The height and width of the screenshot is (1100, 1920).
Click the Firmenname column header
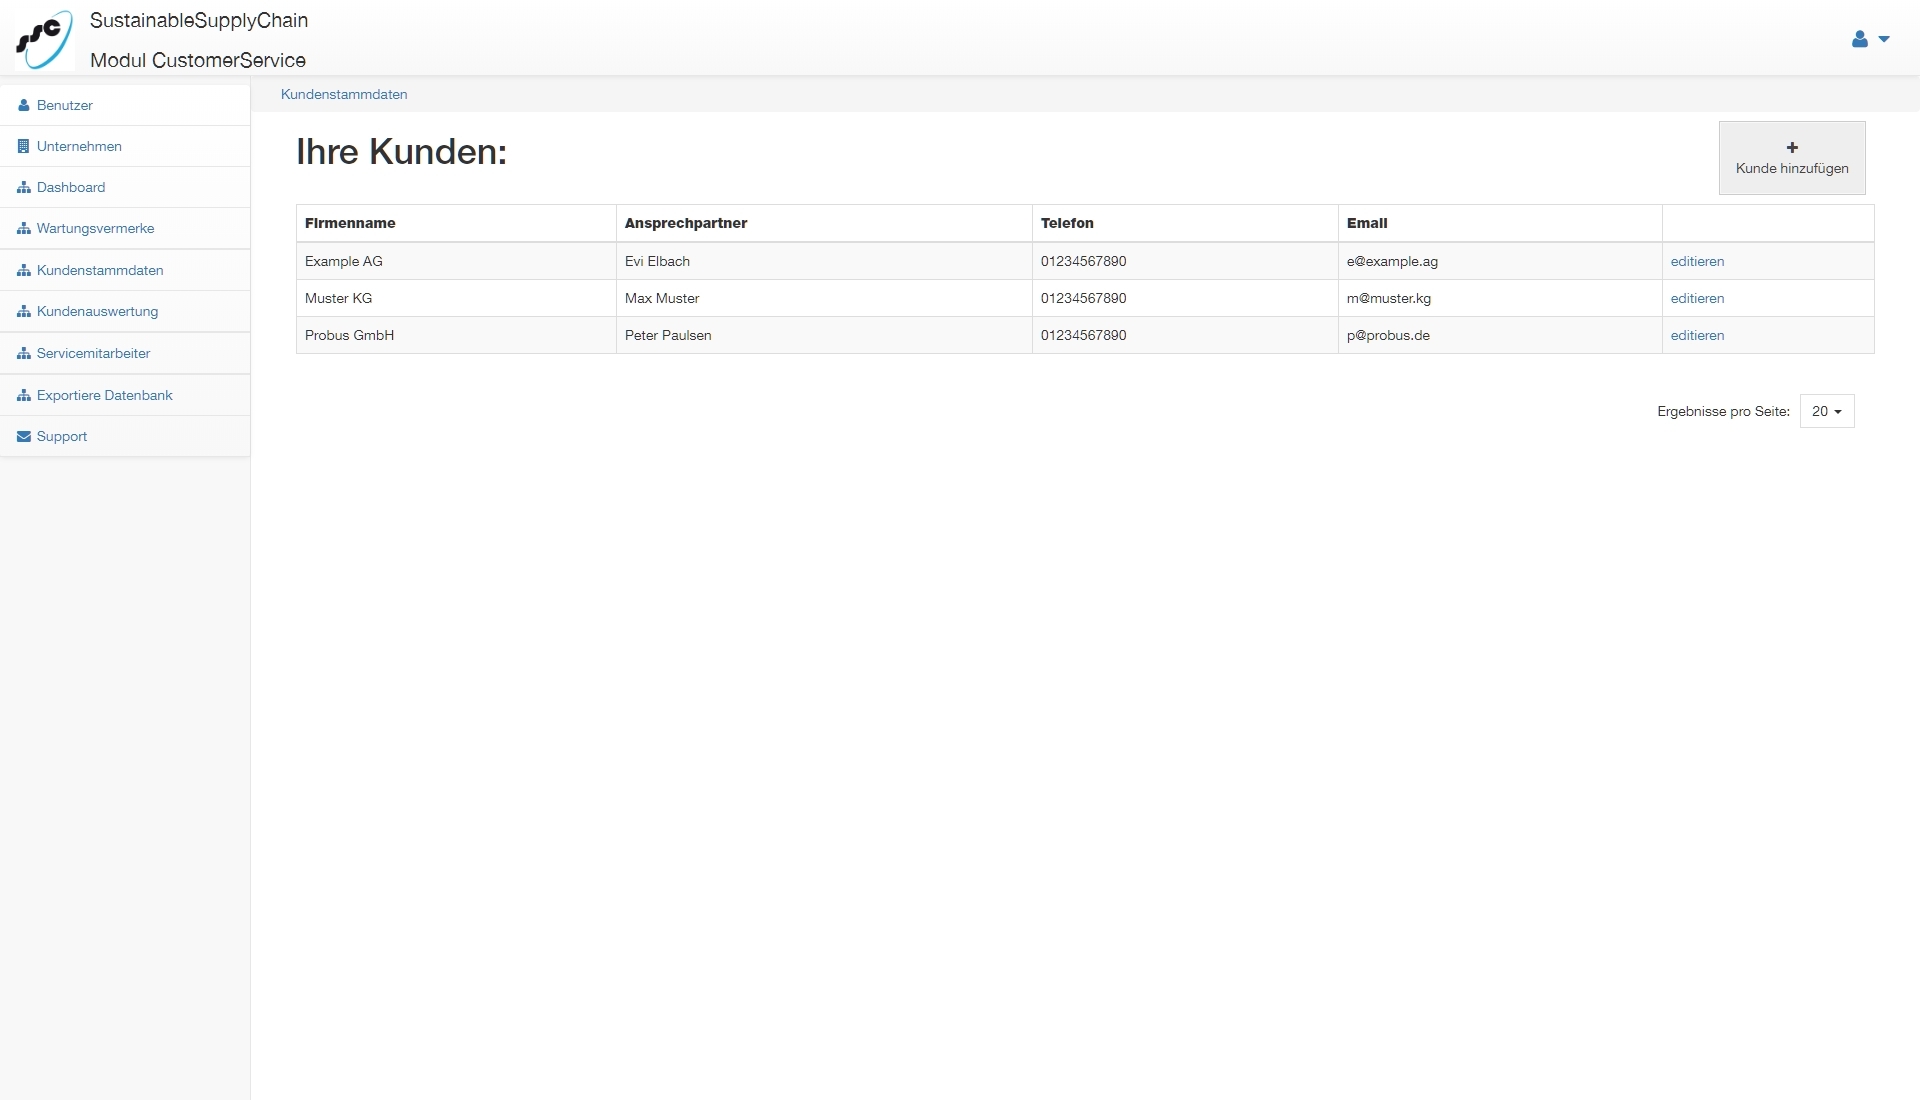point(350,223)
